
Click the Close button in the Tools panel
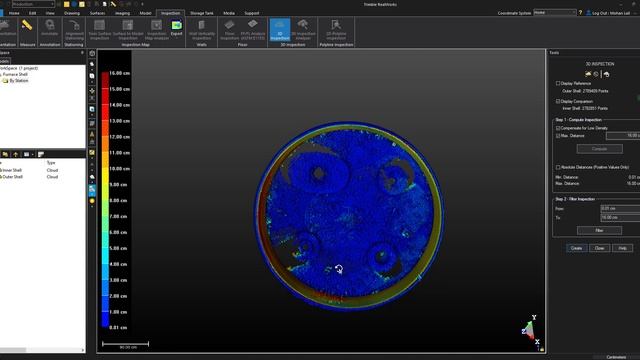click(600, 248)
